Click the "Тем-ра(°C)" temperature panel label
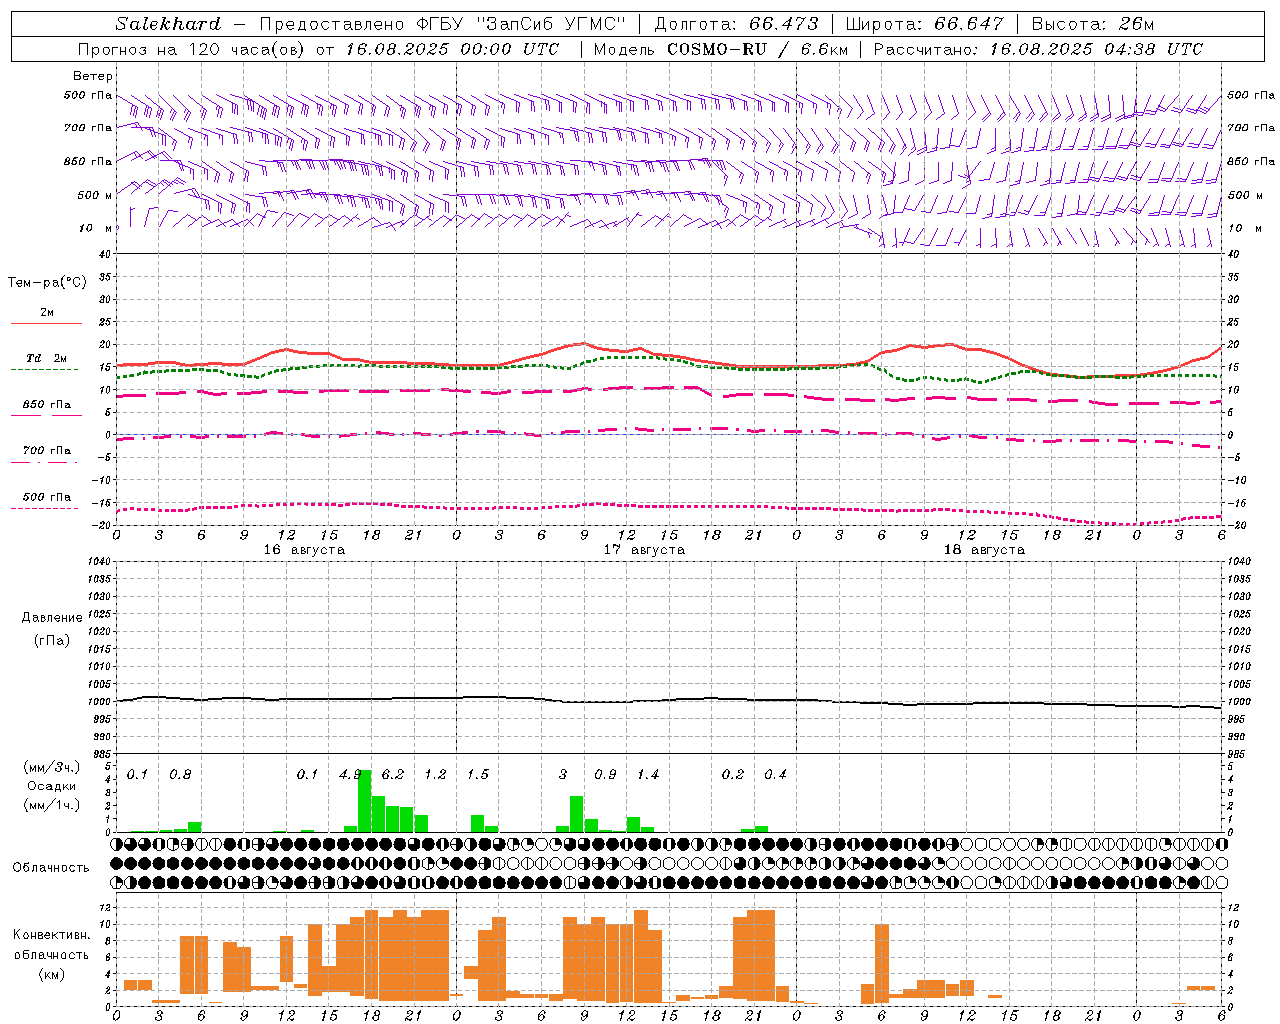This screenshot has height=1024, width=1280. coord(47,283)
